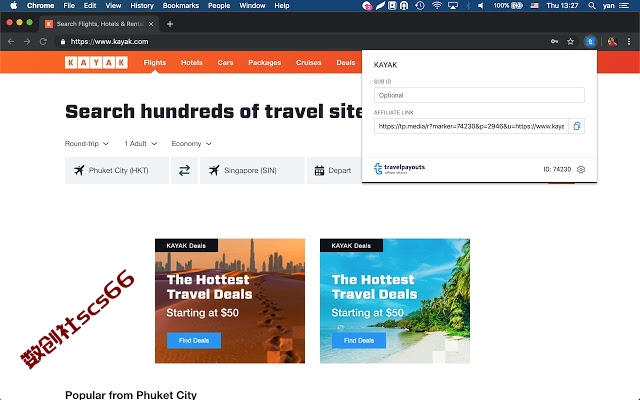Open the Bookmarks menu
Viewport: 640px width, 400px height.
[180, 5]
